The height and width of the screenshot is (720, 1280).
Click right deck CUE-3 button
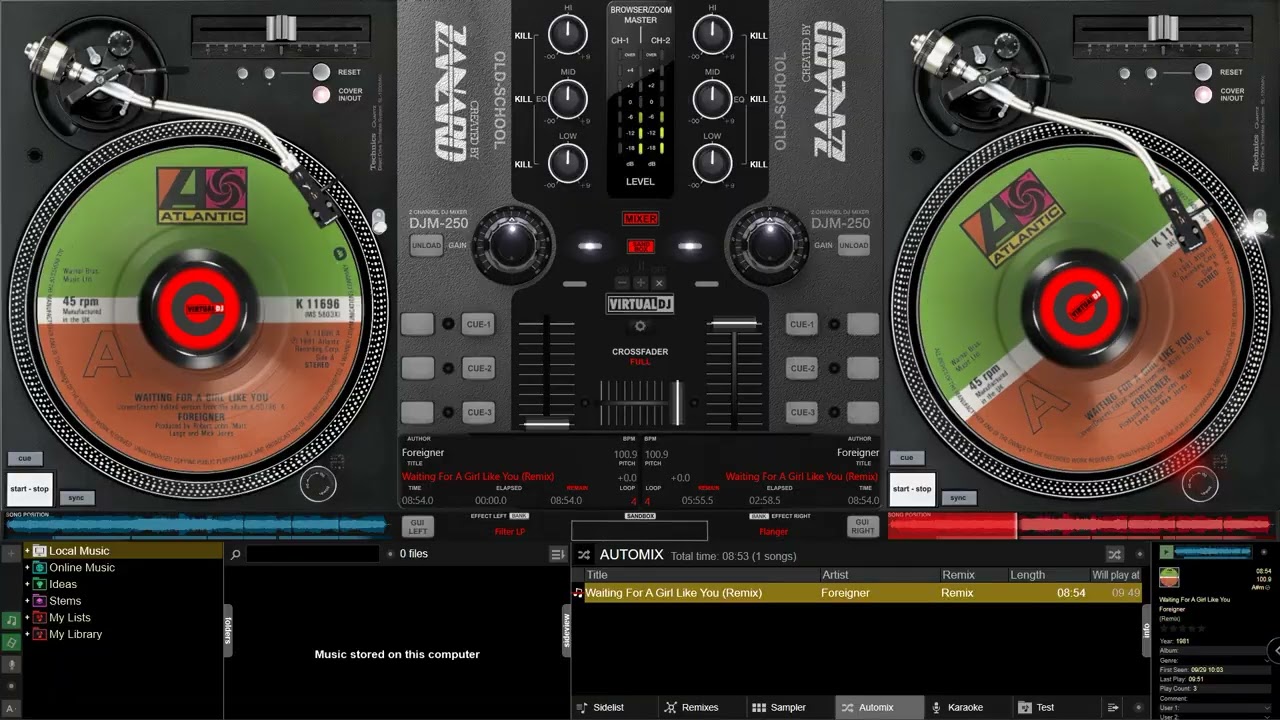(x=802, y=412)
